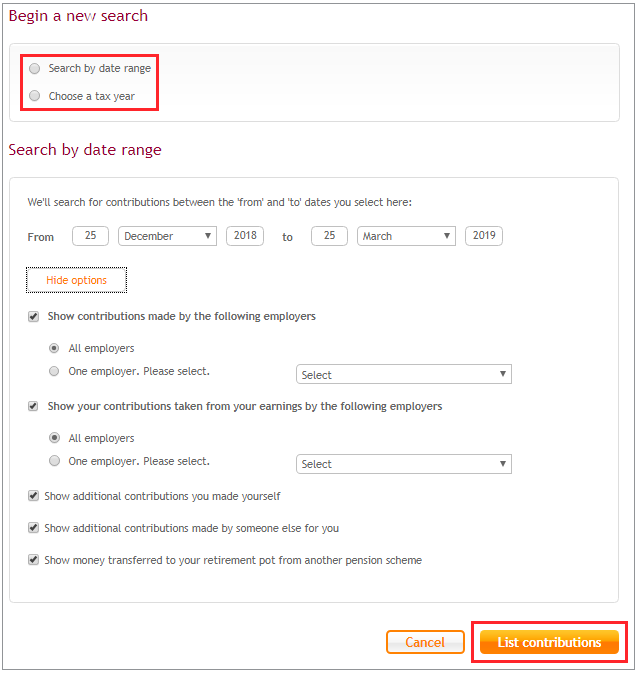The height and width of the screenshot is (673, 637).
Task: Select One employer under employer contributions
Action: [x=54, y=371]
